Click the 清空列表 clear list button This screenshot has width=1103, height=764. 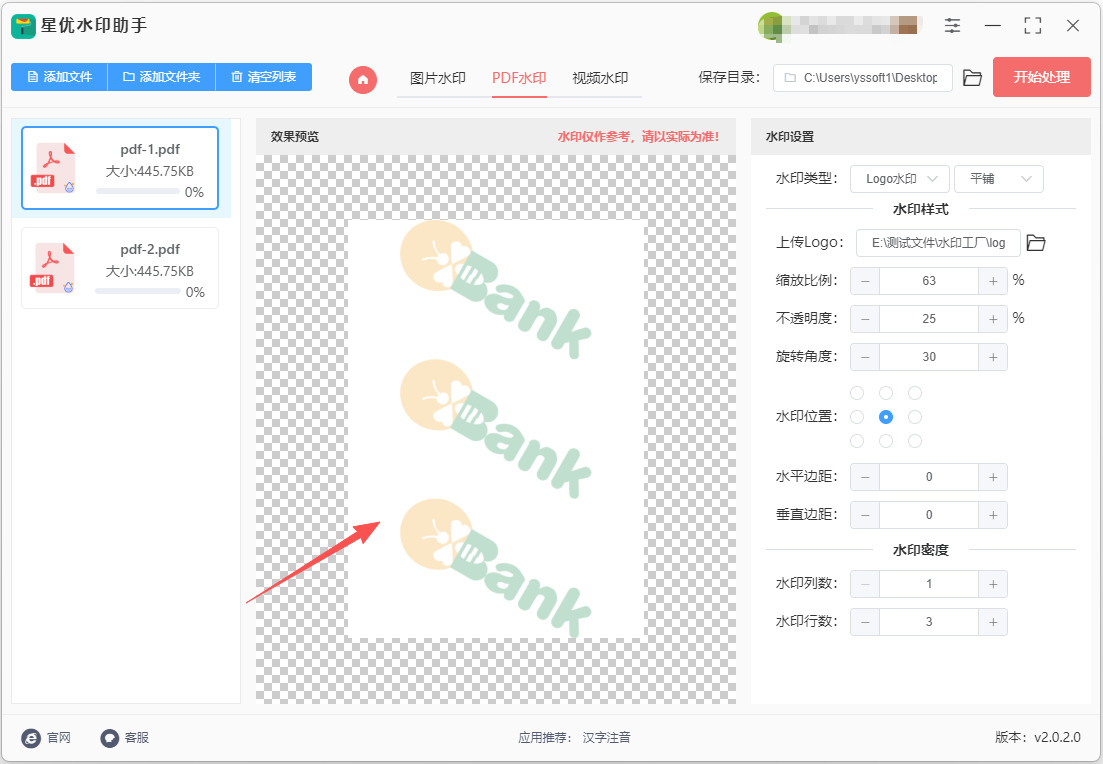tap(264, 77)
